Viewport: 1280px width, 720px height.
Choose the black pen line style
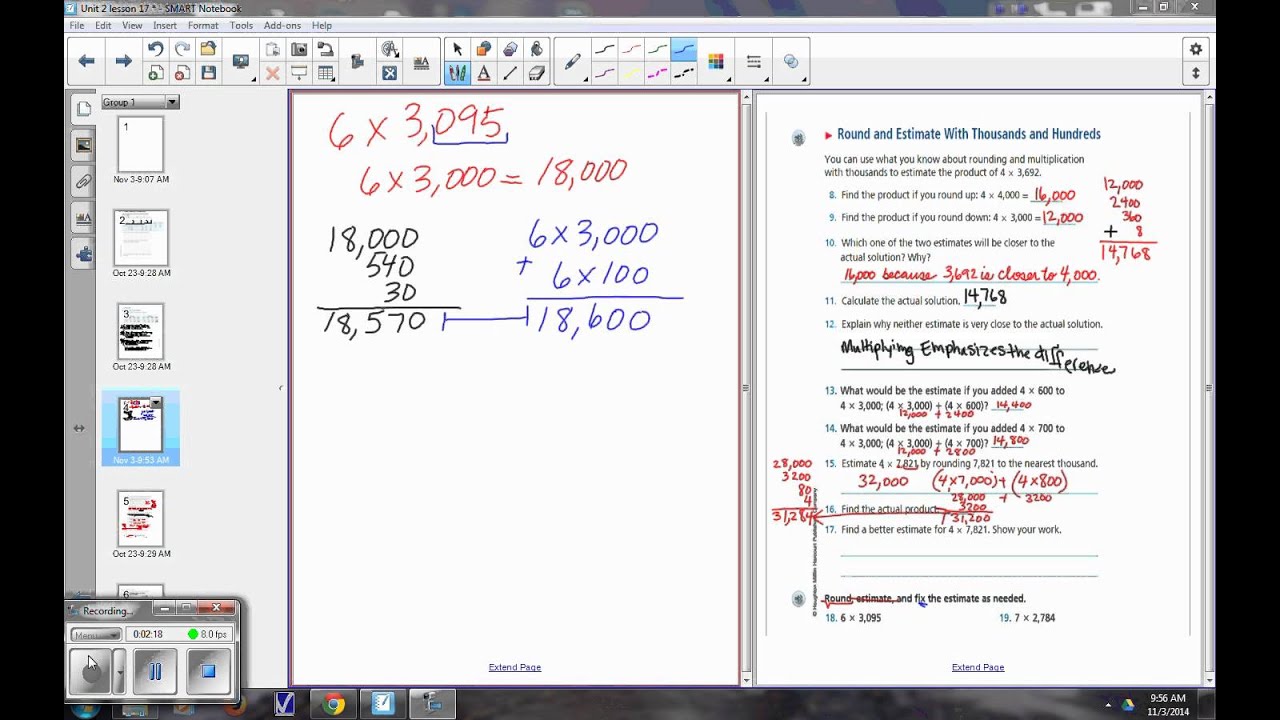coord(605,48)
